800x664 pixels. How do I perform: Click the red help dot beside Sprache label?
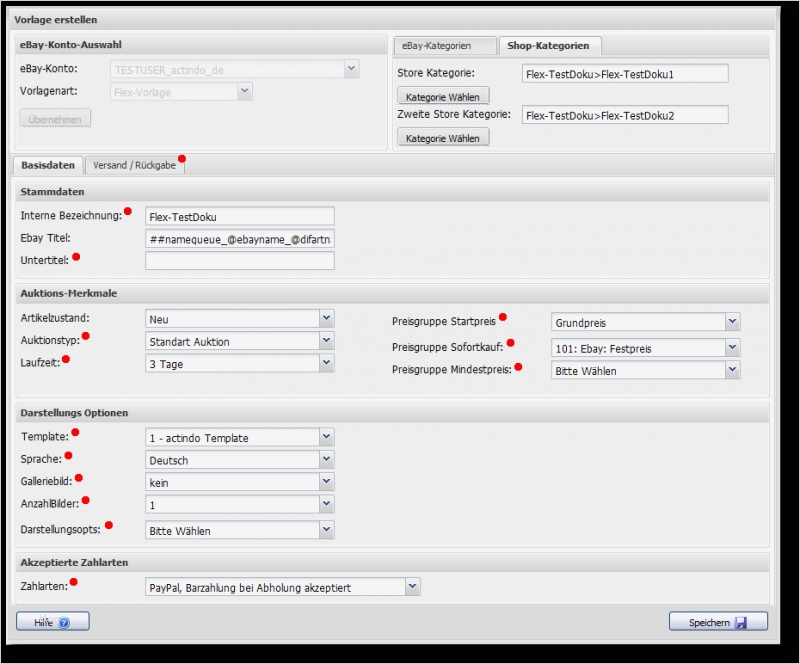pos(69,455)
